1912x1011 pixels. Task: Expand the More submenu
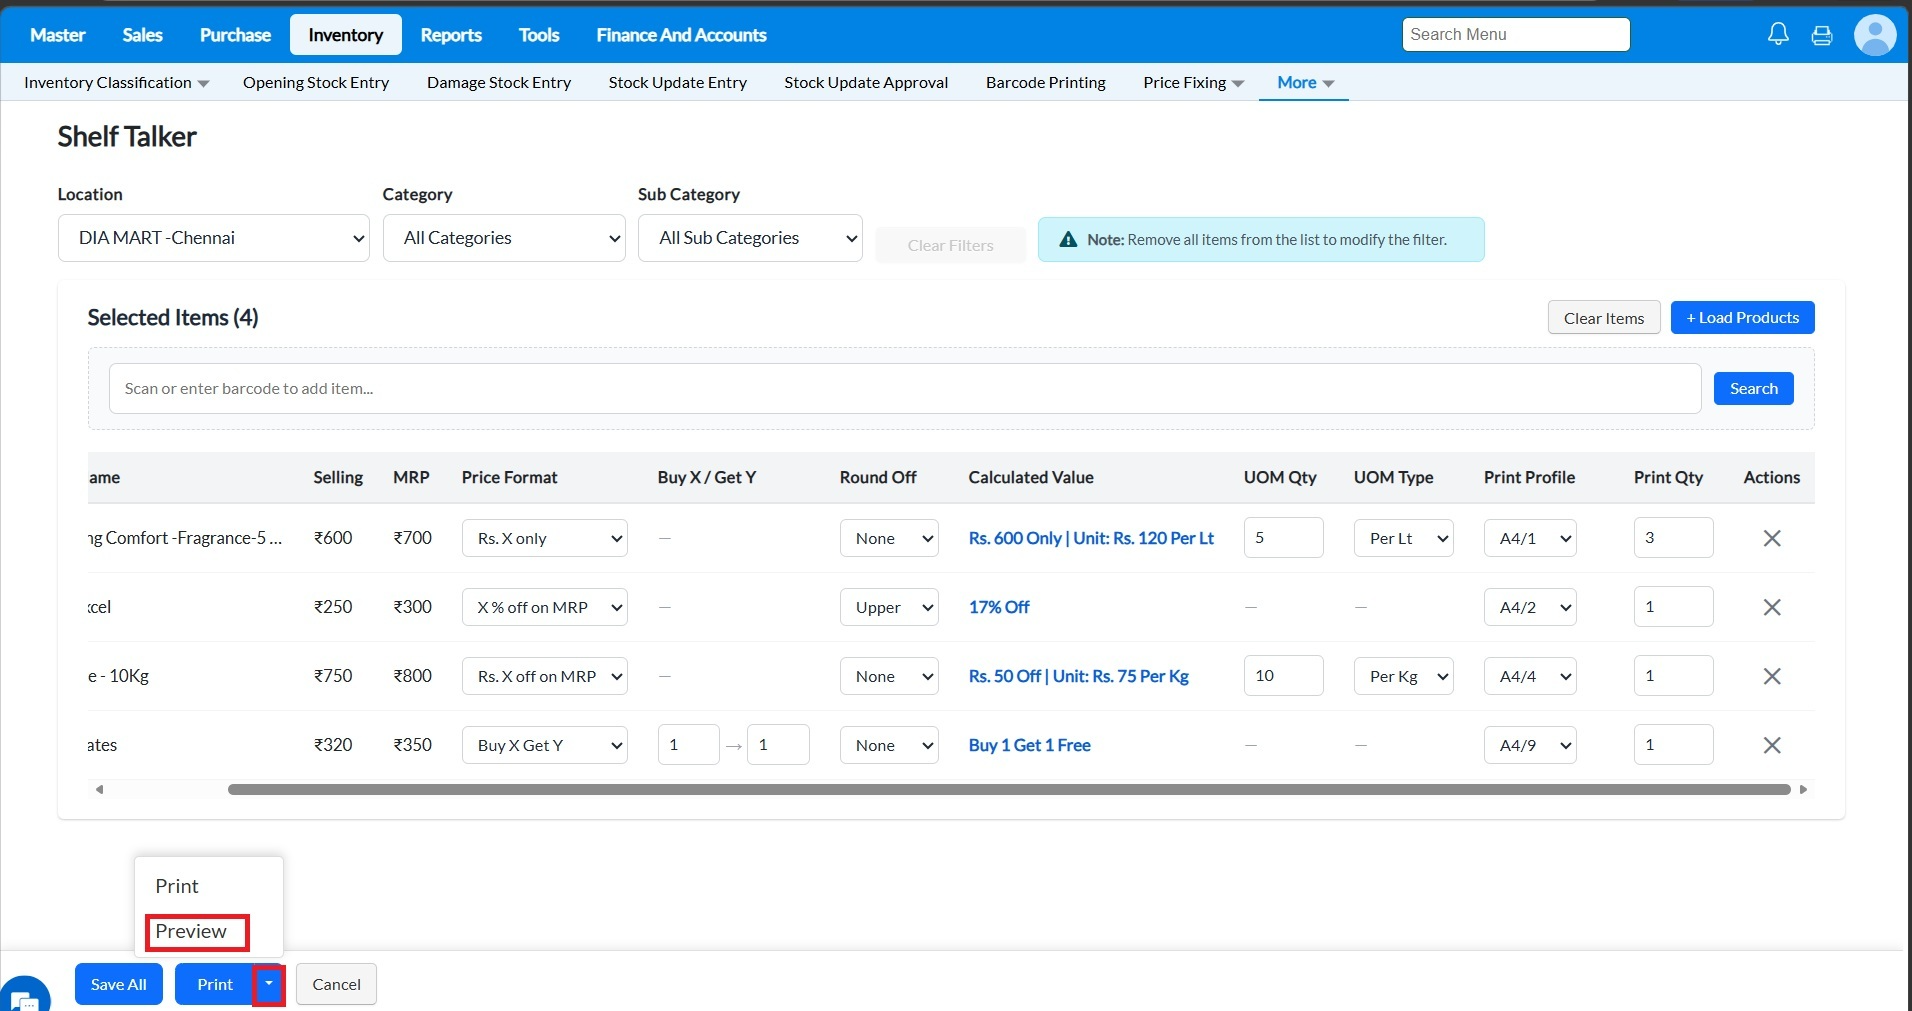tap(1304, 83)
